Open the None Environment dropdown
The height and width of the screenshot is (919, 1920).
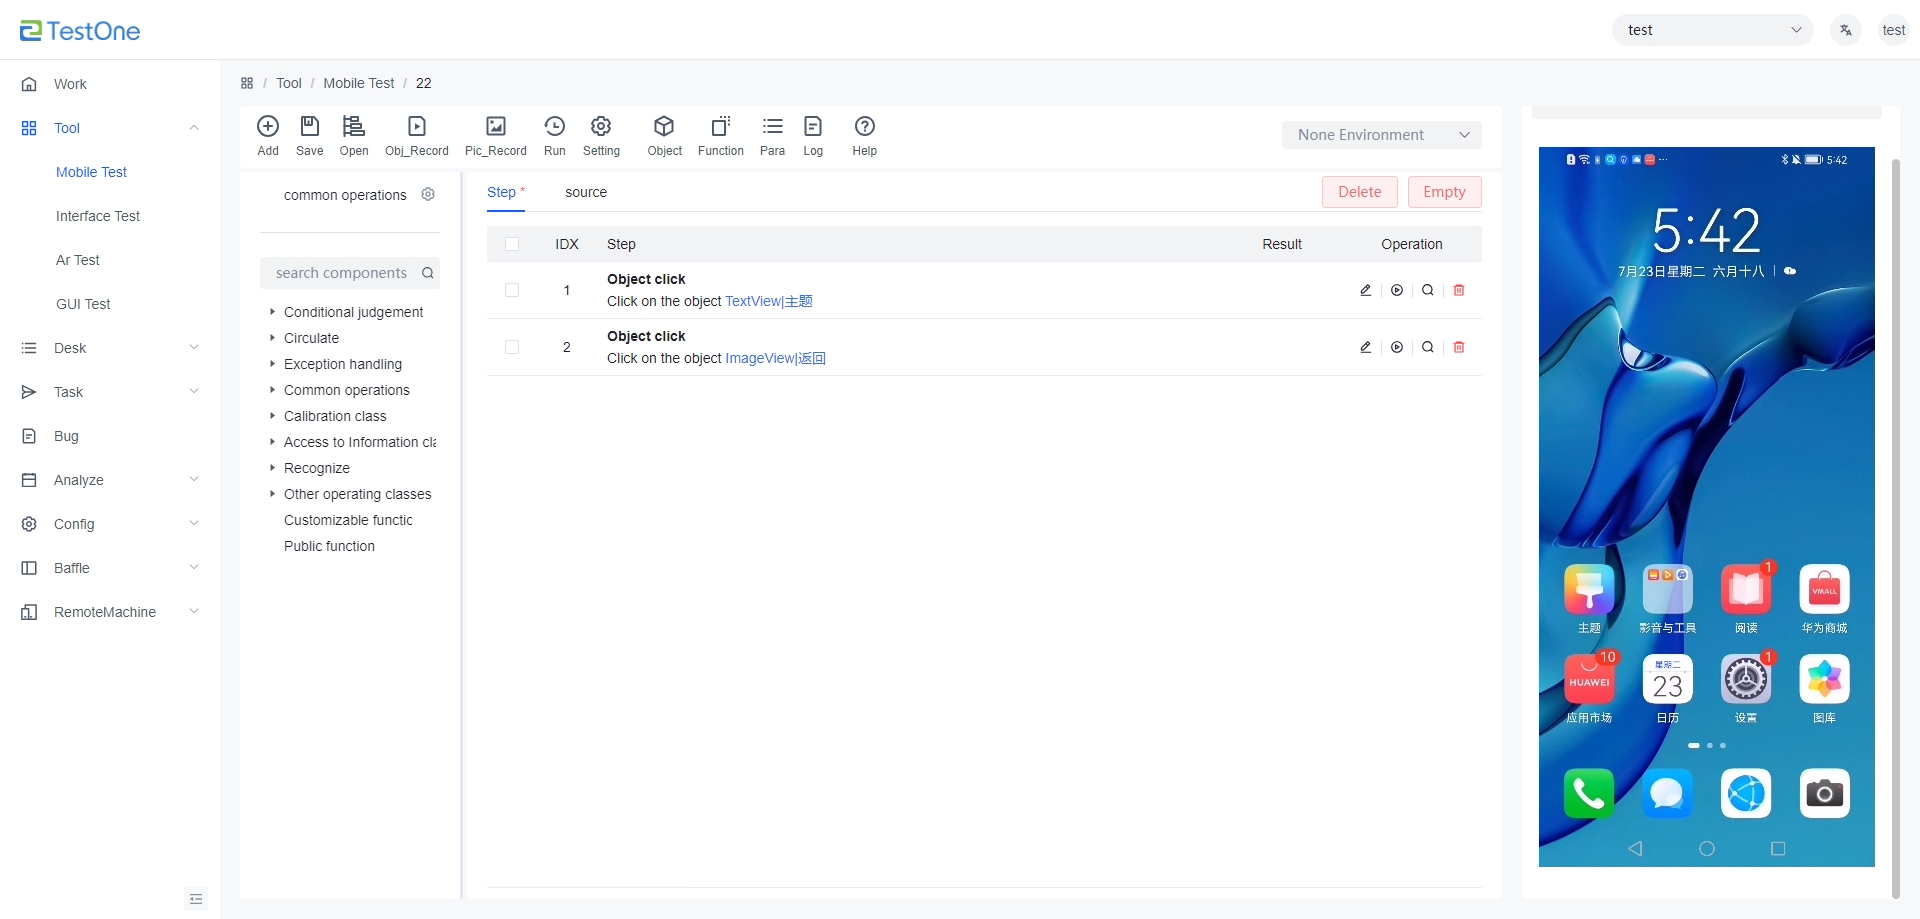click(x=1382, y=135)
